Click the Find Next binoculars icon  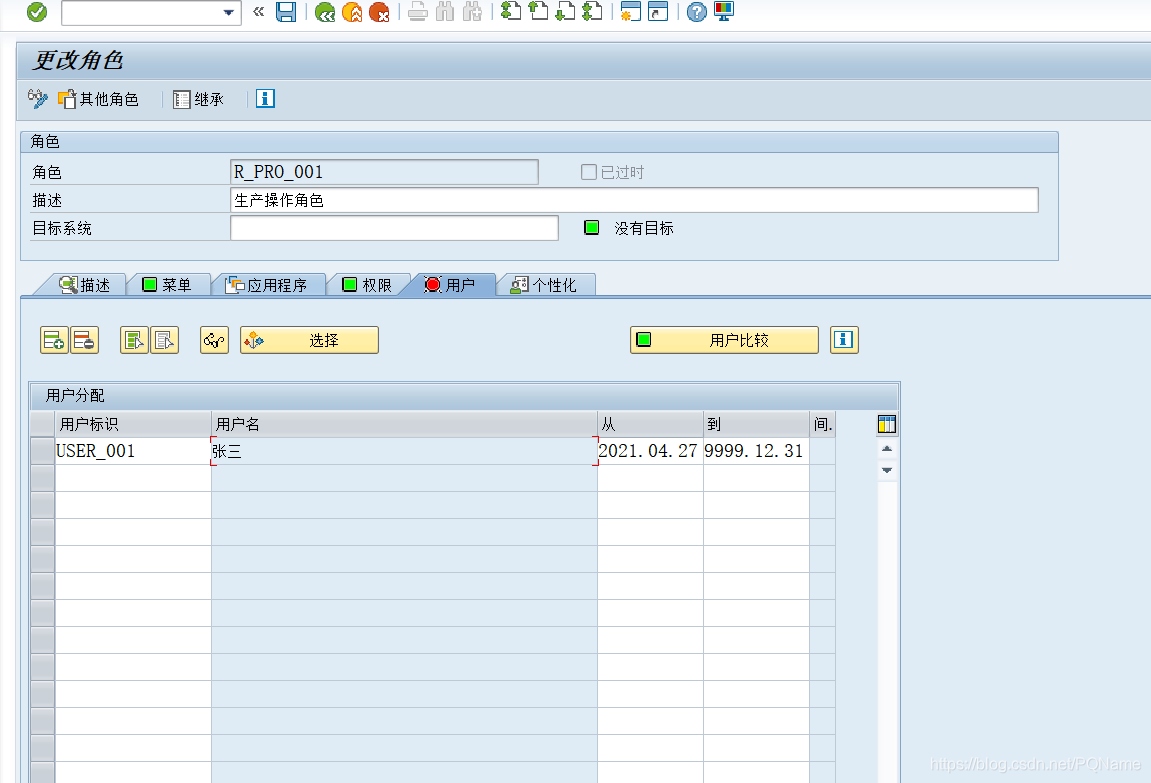[472, 12]
